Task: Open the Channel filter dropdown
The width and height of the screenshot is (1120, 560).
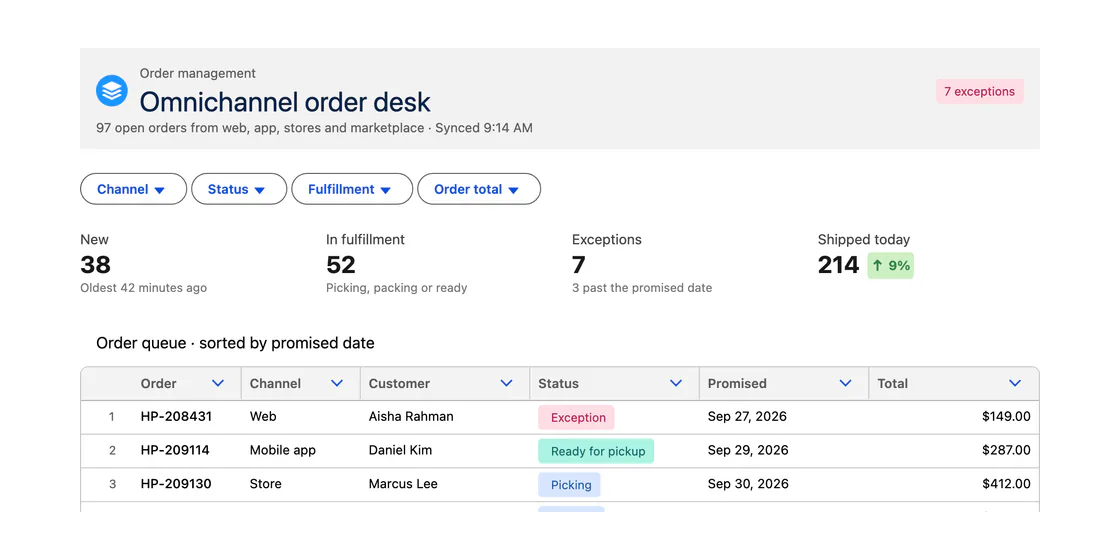Action: 133,189
